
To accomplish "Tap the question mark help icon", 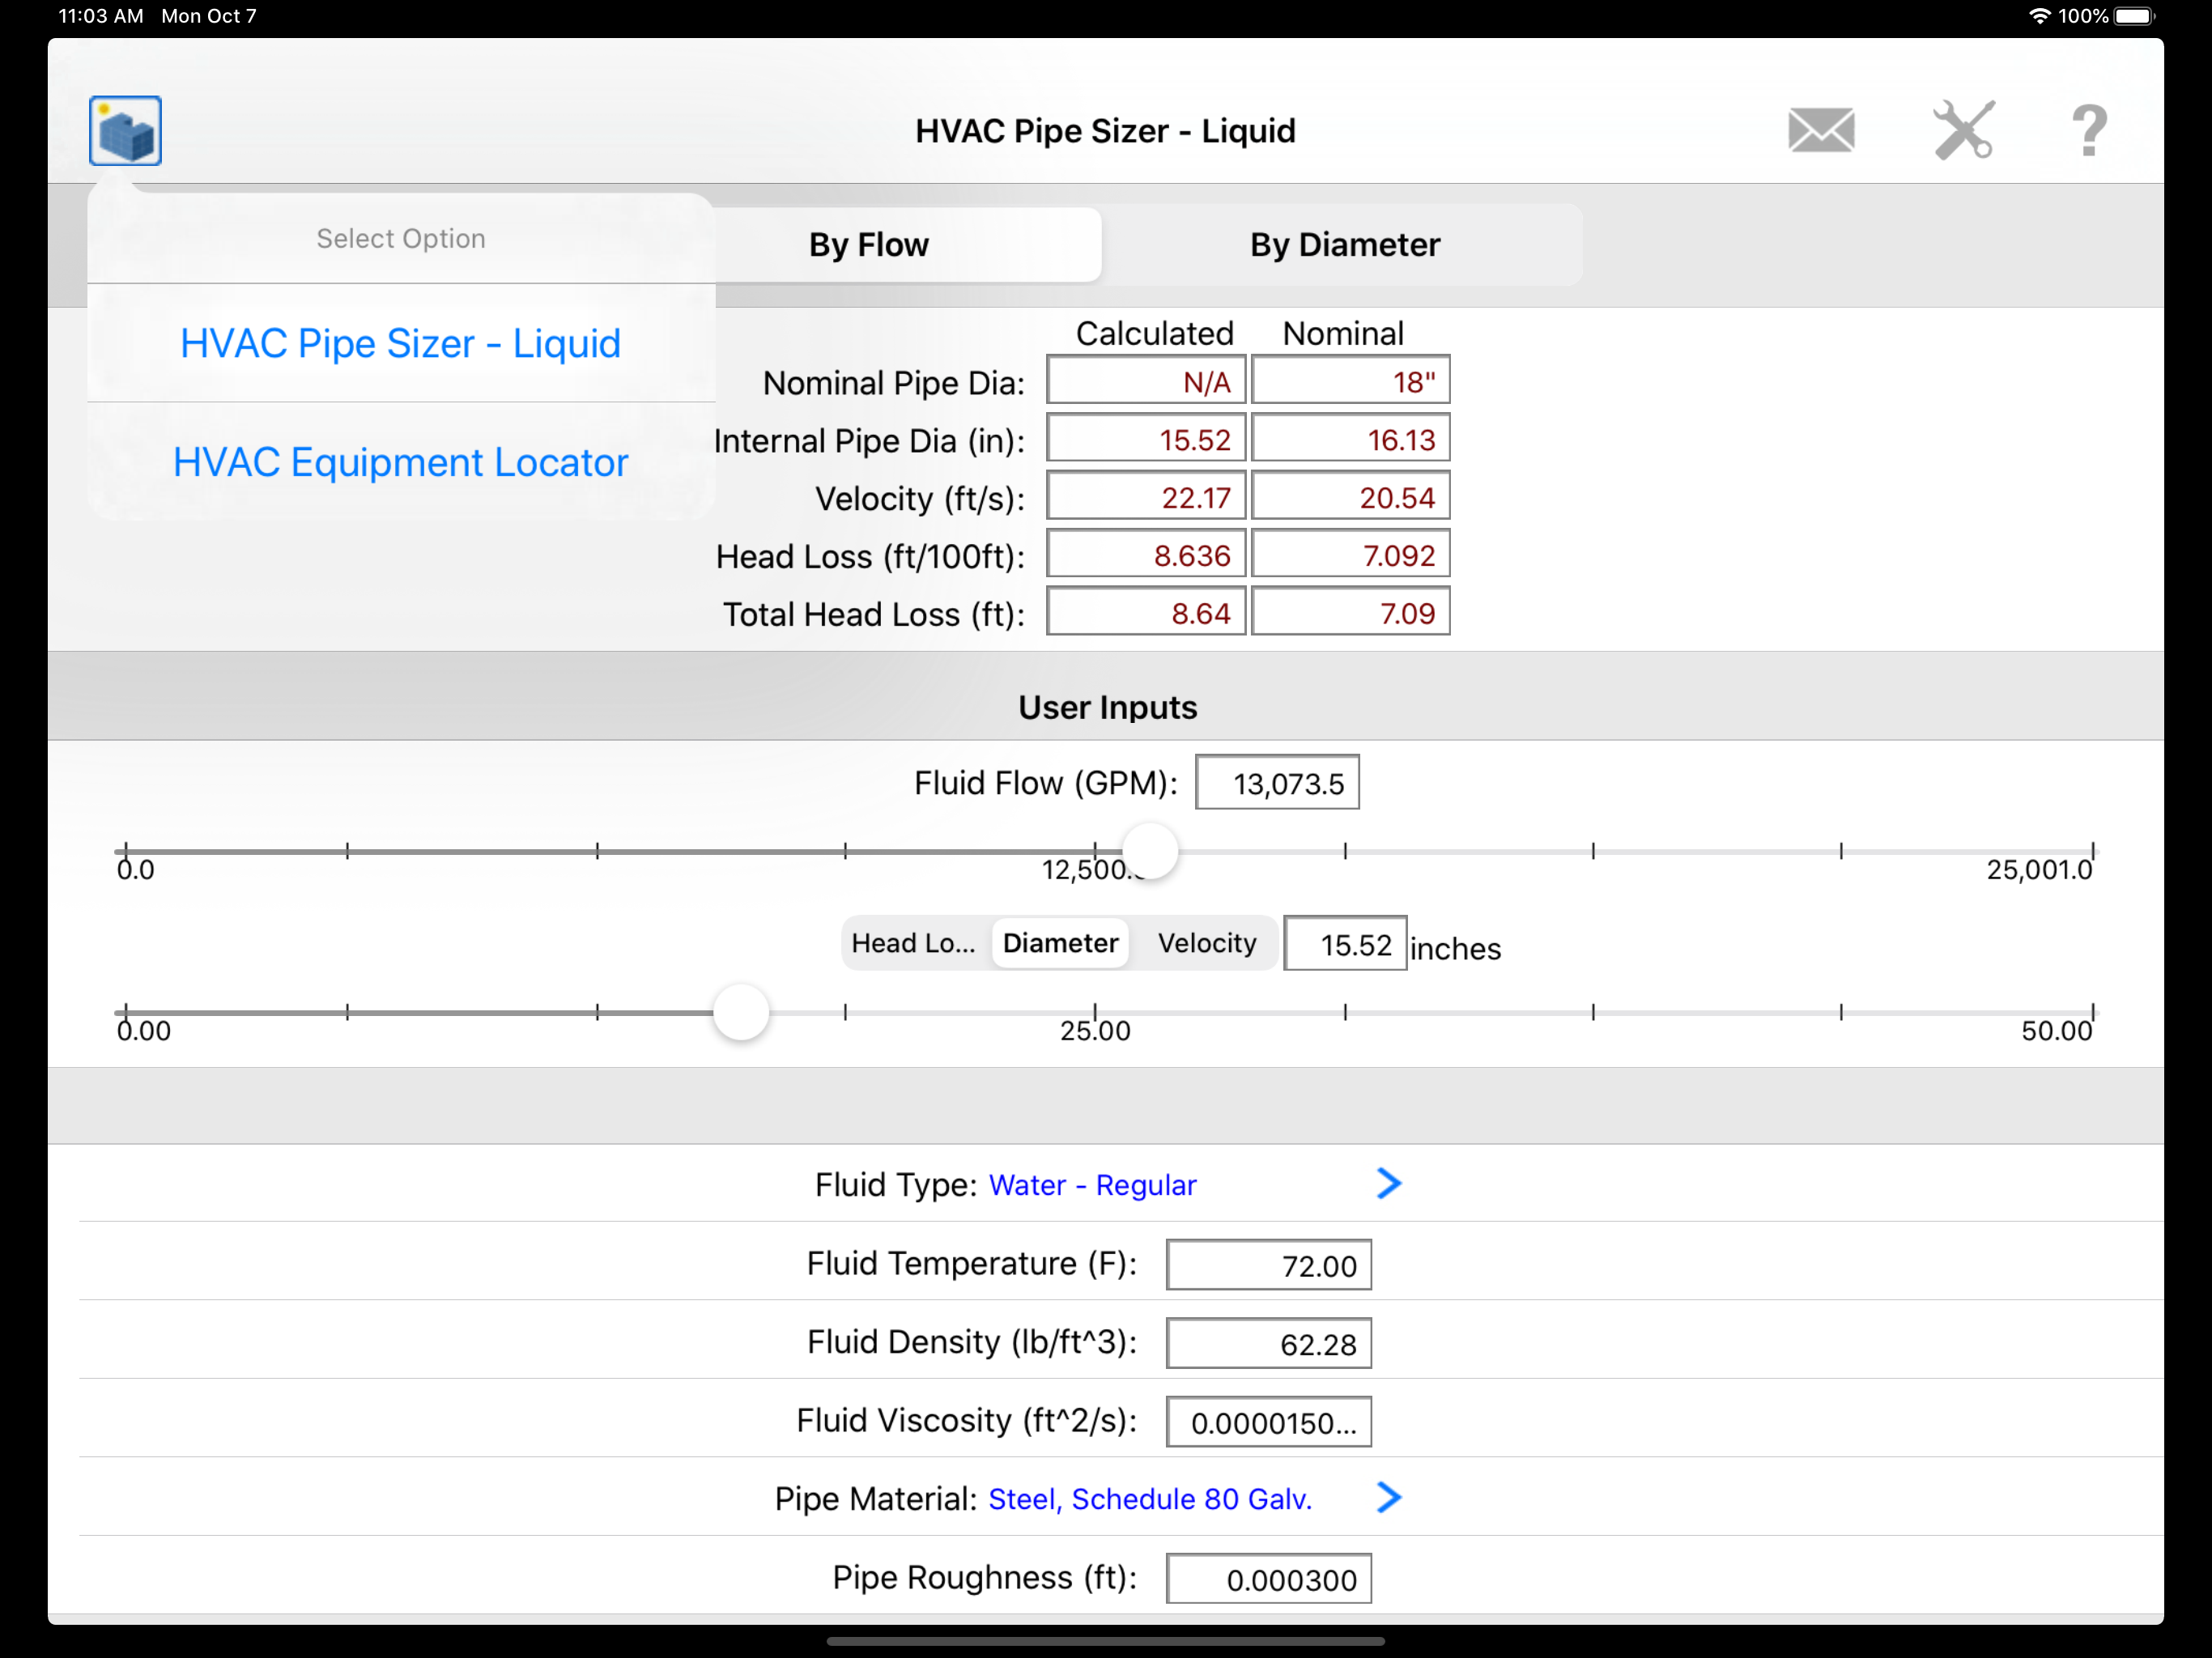I will click(2088, 131).
